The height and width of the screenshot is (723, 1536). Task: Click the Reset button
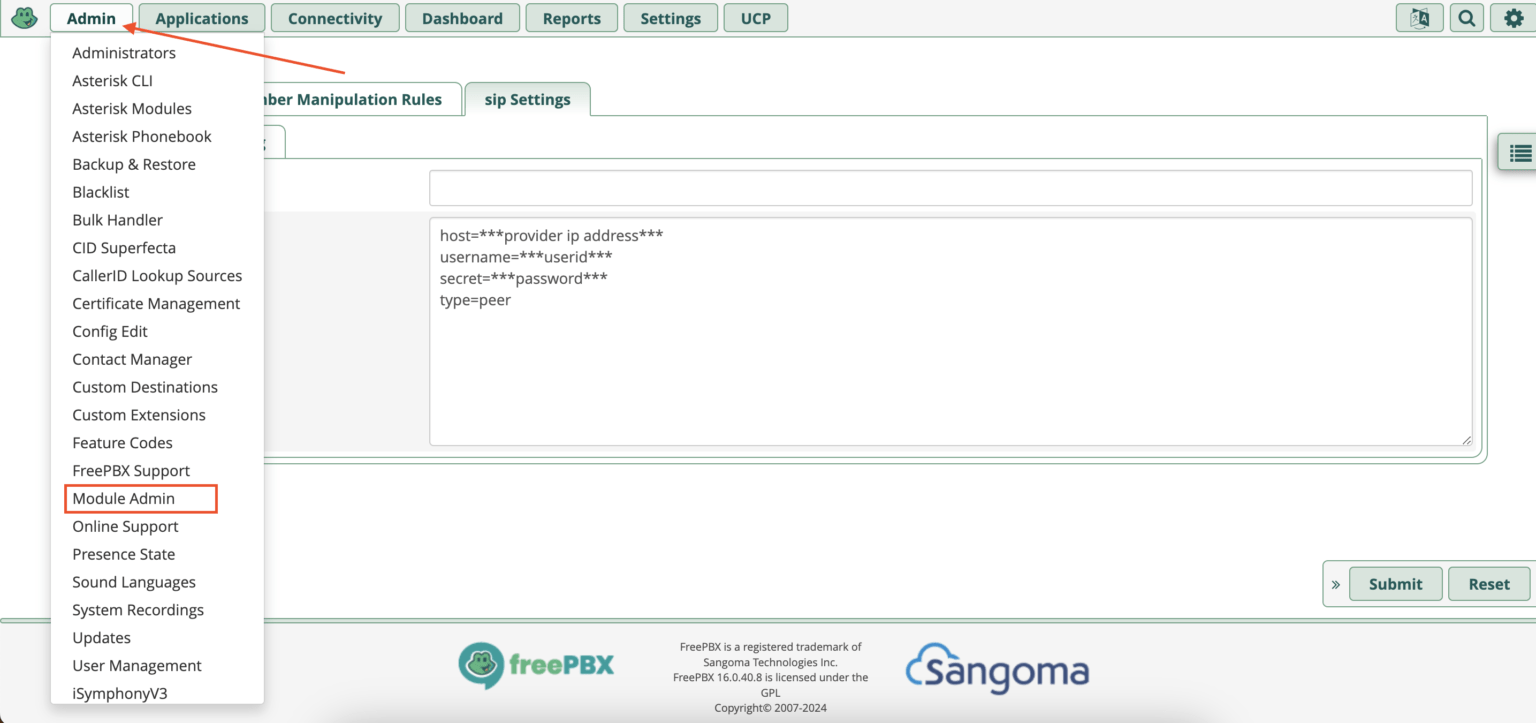click(x=1489, y=584)
